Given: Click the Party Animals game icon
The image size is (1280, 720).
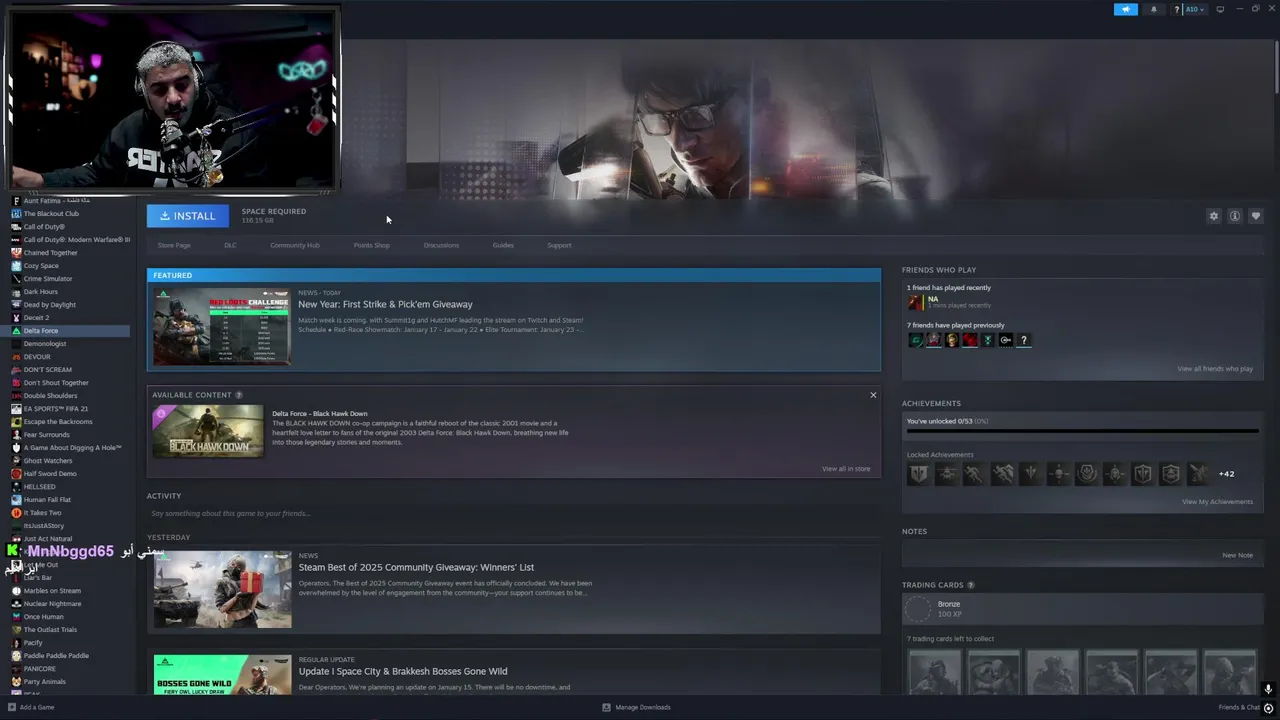Looking at the screenshot, I should 16,682.
